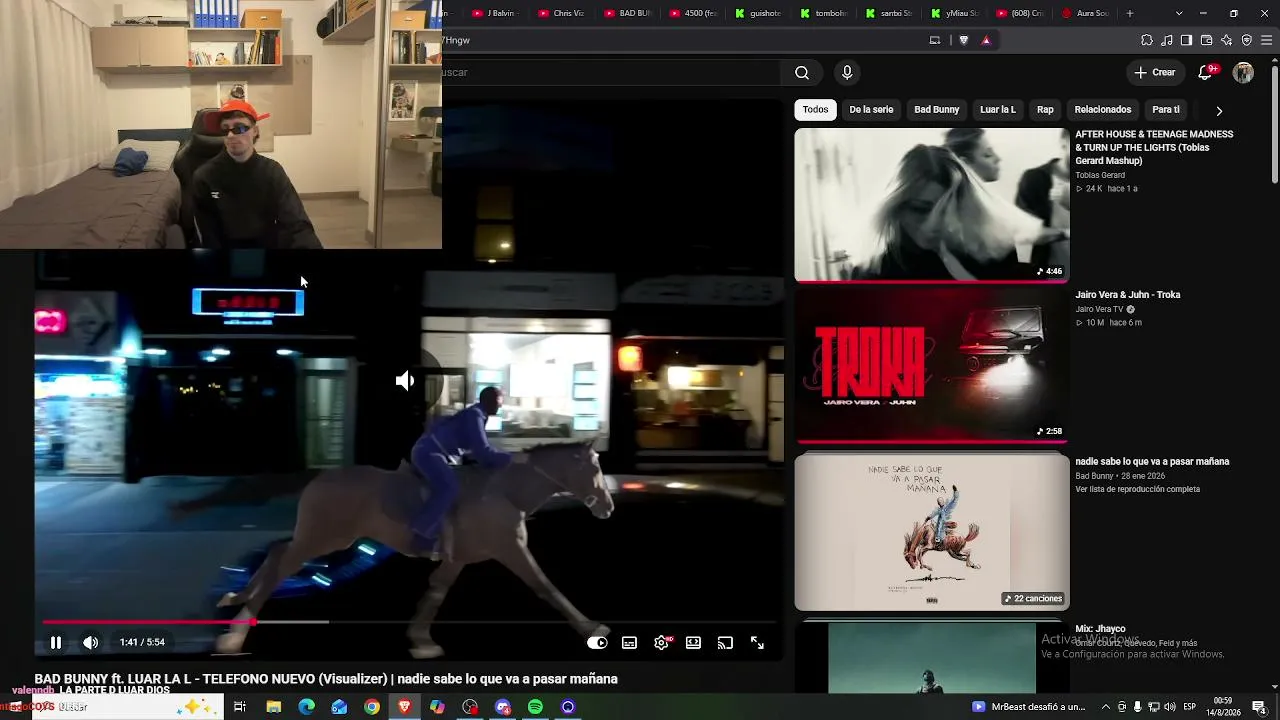This screenshot has height=720, width=1280.
Task: Switch to the Chris Viz browser tab
Action: tap(560, 13)
